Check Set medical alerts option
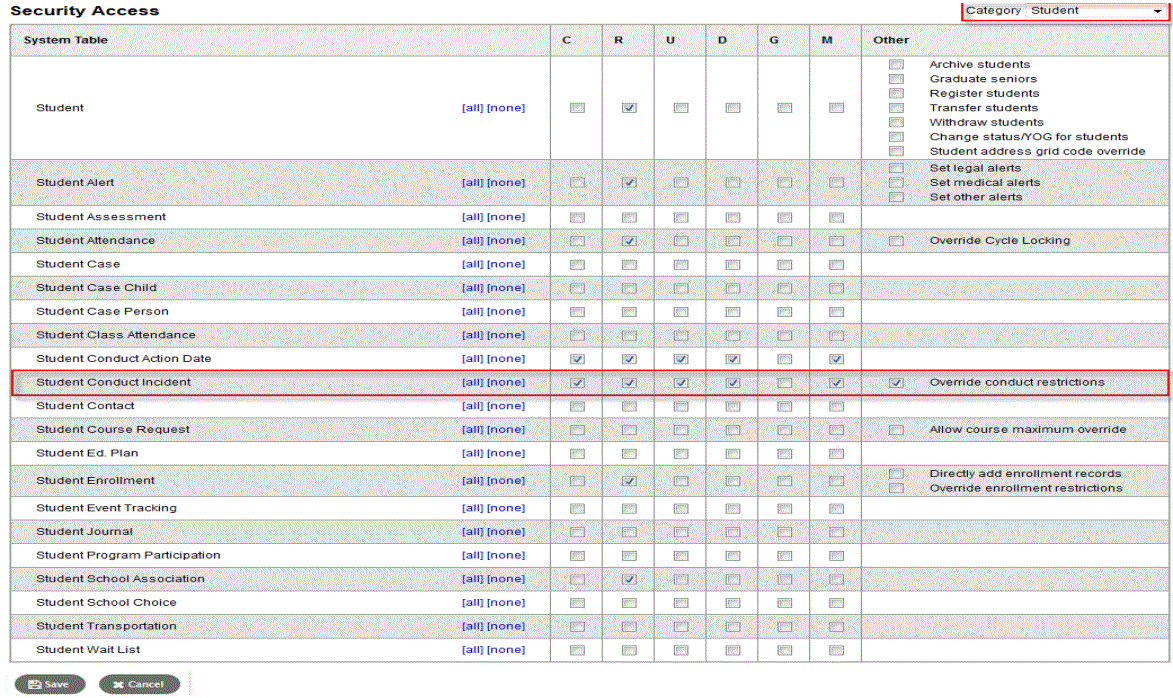Image resolution: width=1173 pixels, height=698 pixels. point(896,183)
